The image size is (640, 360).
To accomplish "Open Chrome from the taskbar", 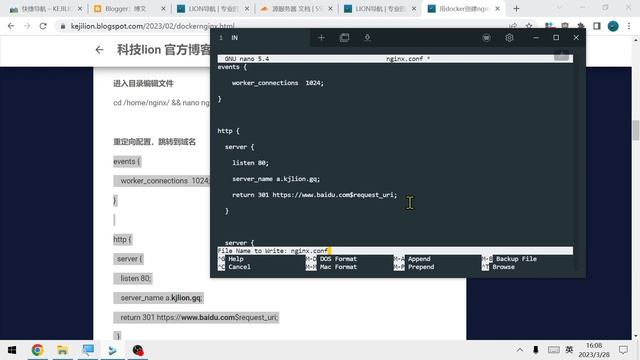I will pyautogui.click(x=38, y=350).
